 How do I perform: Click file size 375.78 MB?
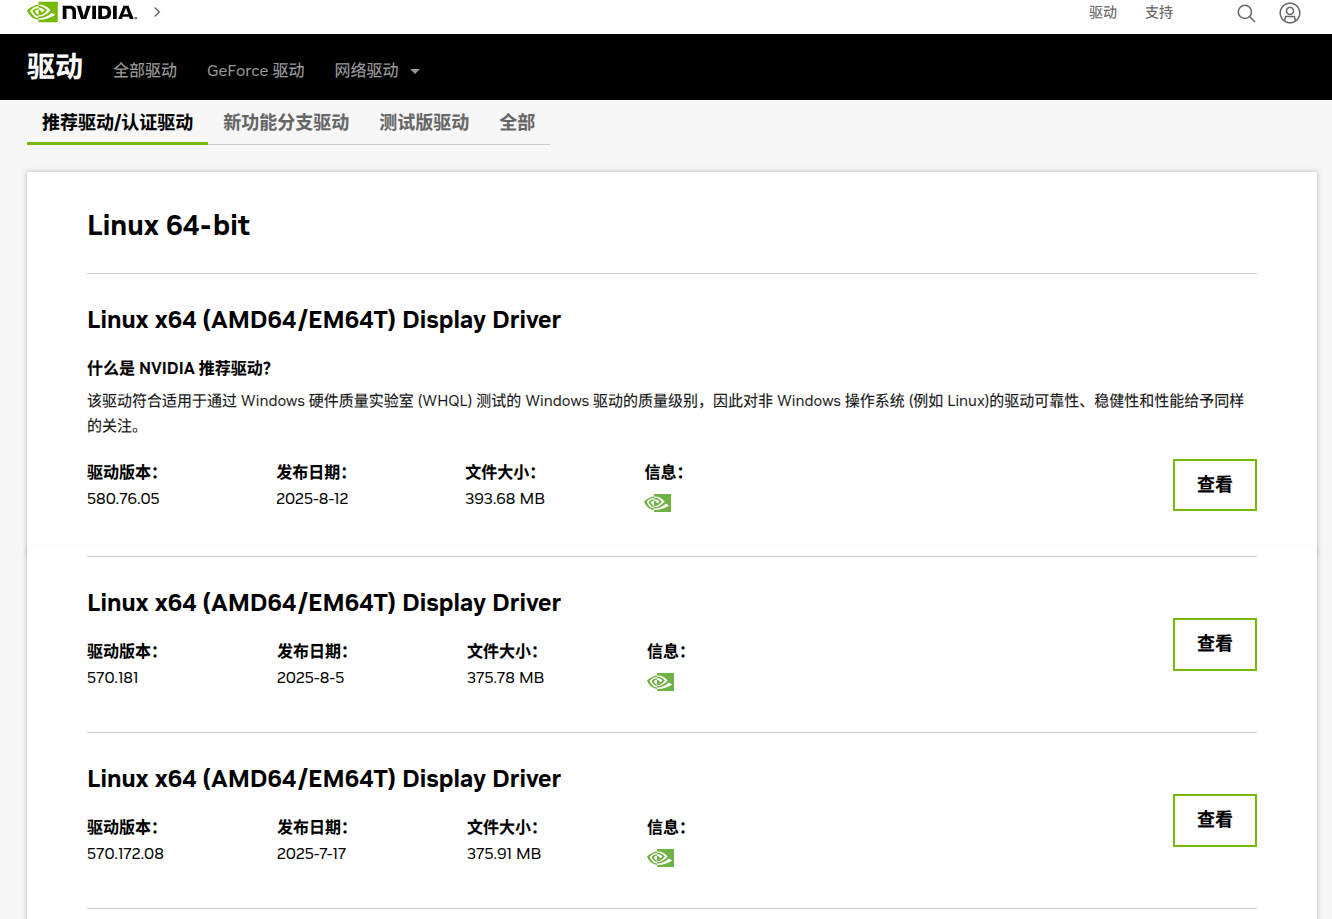505,677
